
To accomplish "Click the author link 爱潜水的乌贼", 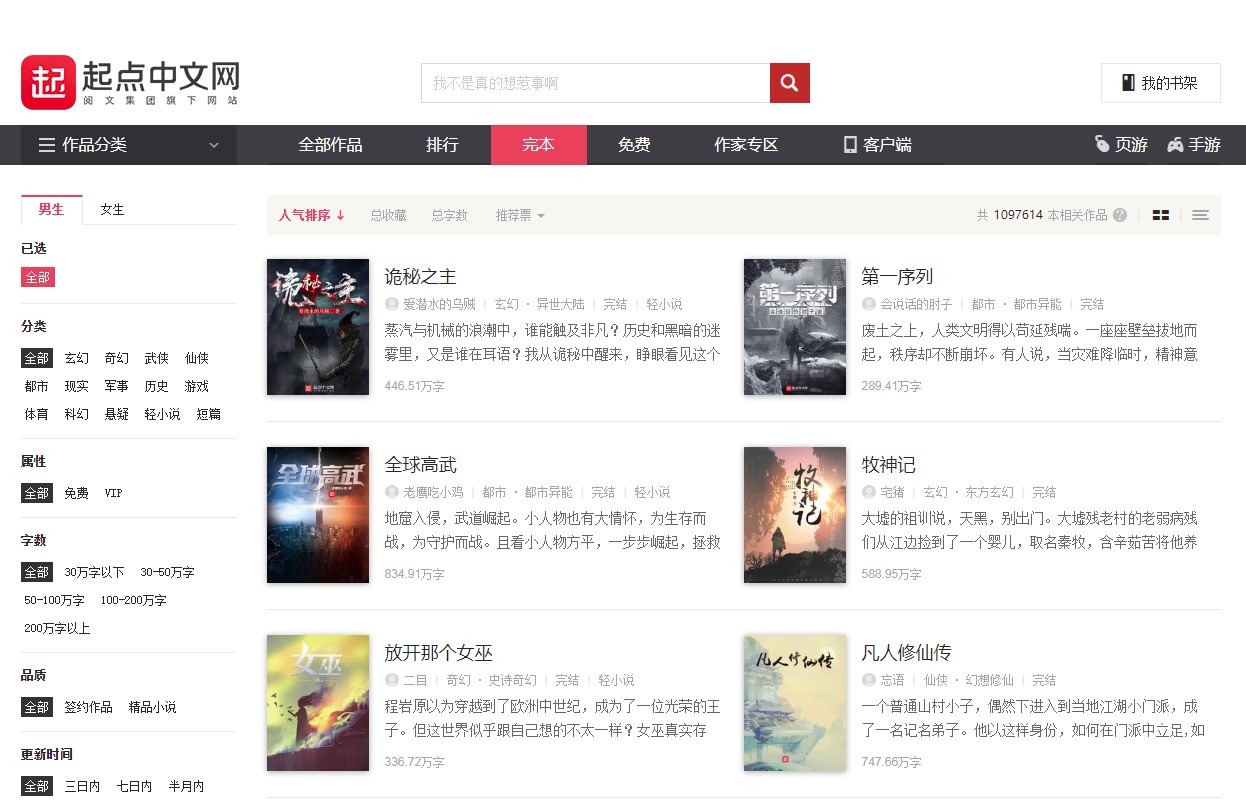I will click(440, 305).
